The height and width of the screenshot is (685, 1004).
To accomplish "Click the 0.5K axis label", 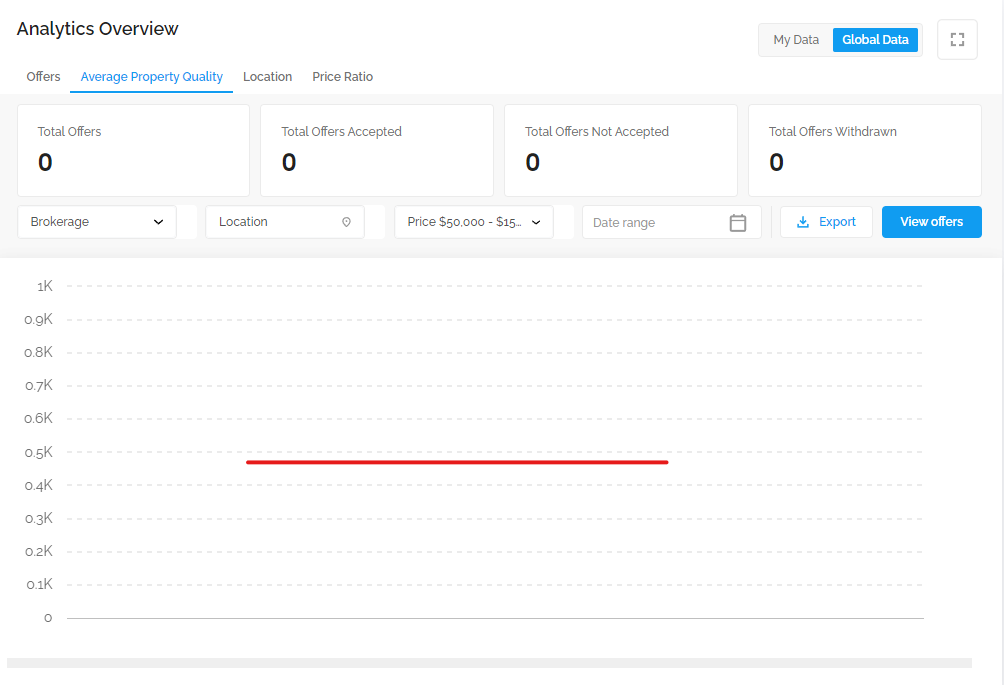I will 38,453.
